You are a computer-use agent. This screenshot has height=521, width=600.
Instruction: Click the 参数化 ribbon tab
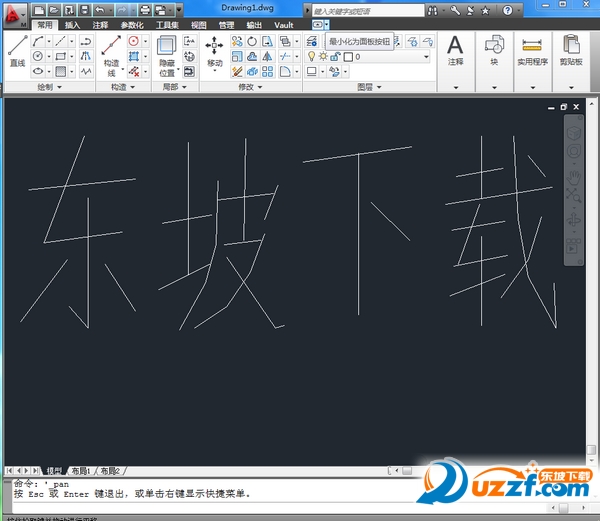coord(131,24)
